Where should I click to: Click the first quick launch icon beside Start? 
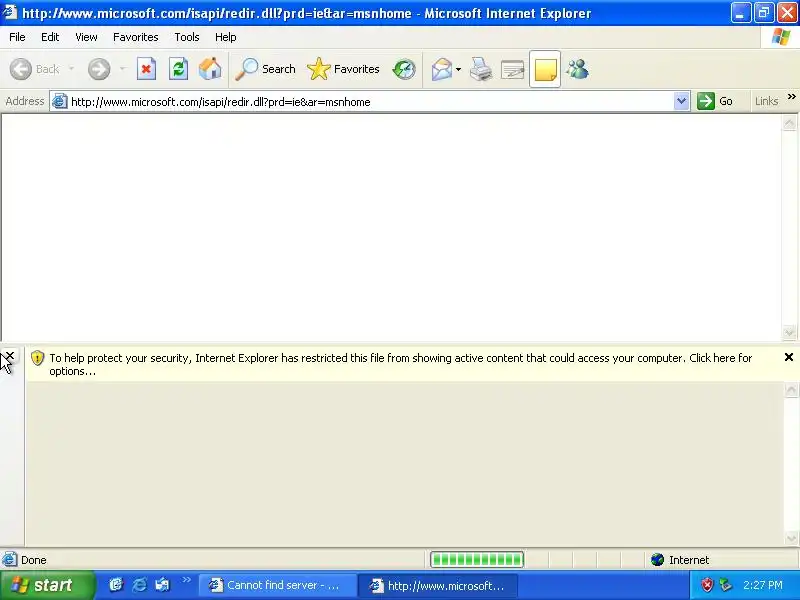116,585
